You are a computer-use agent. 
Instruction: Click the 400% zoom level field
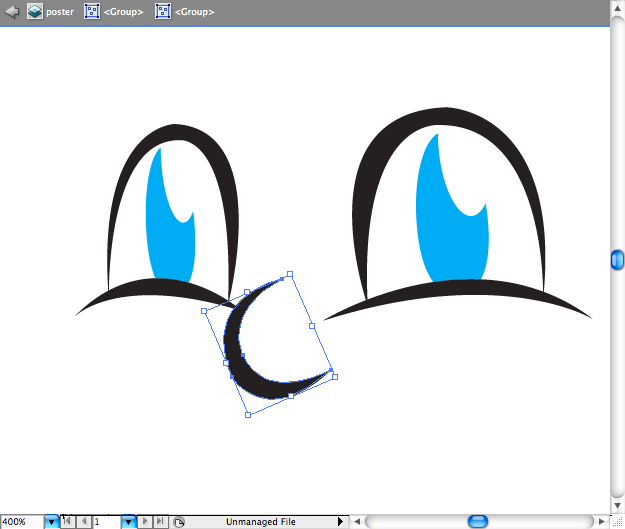click(22, 522)
